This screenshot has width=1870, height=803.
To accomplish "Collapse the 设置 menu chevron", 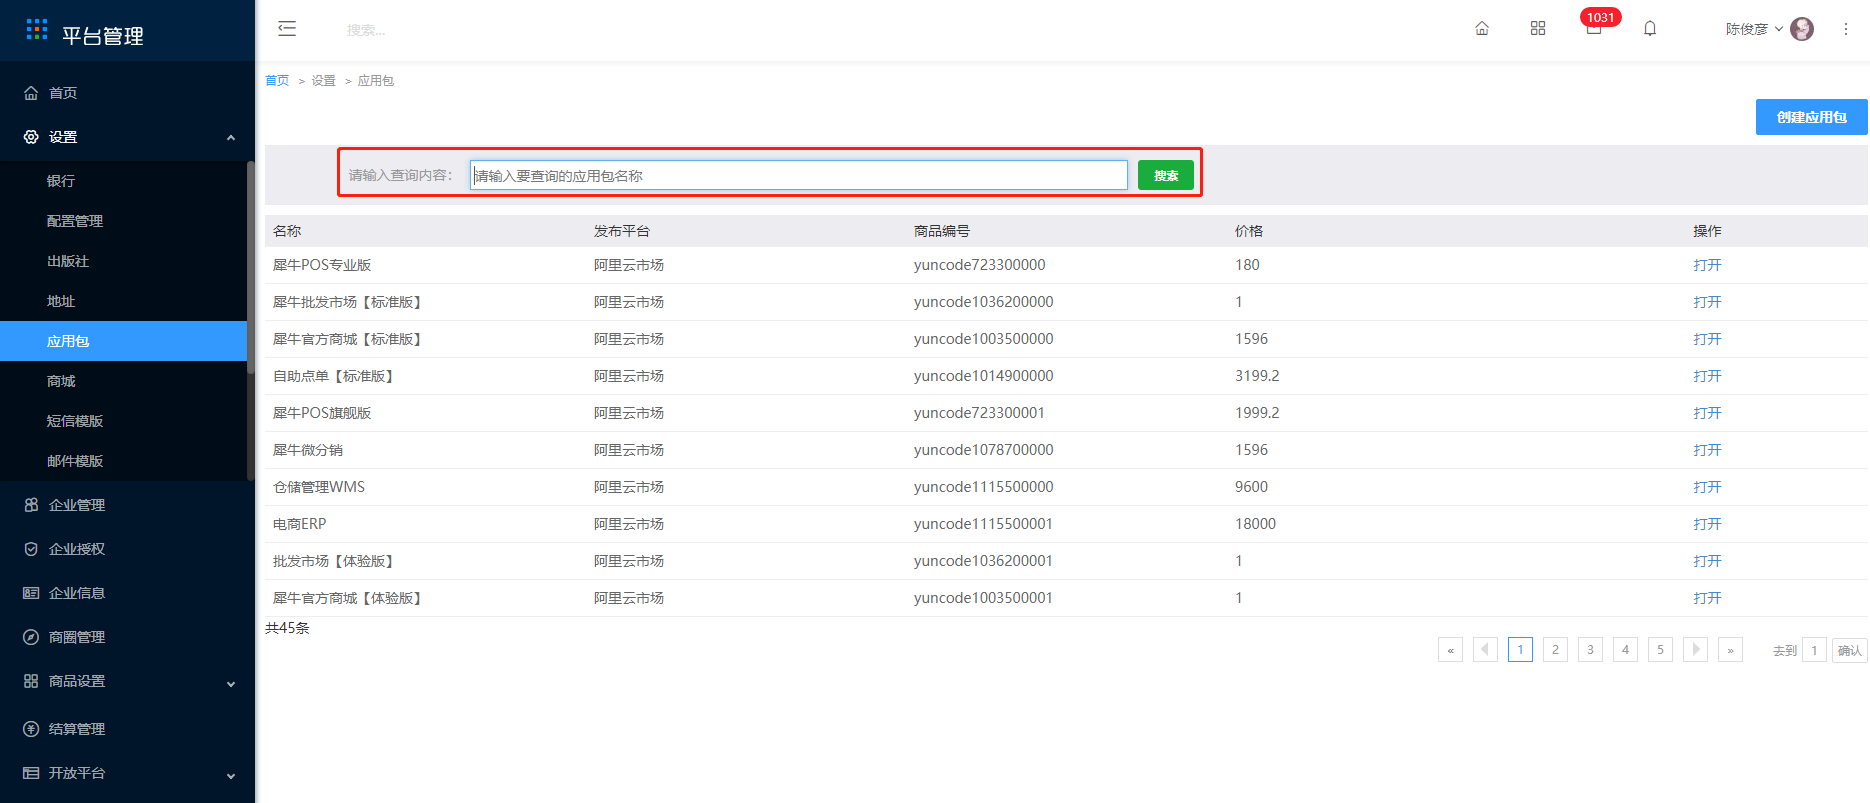I will click(x=231, y=138).
